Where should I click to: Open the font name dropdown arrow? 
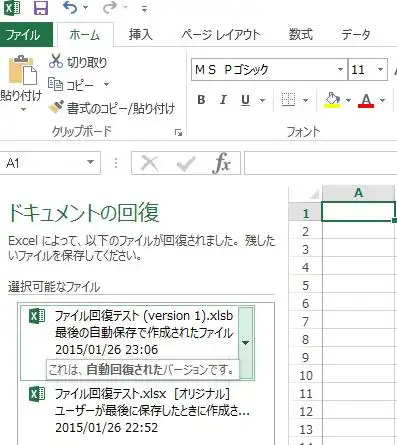tap(340, 70)
